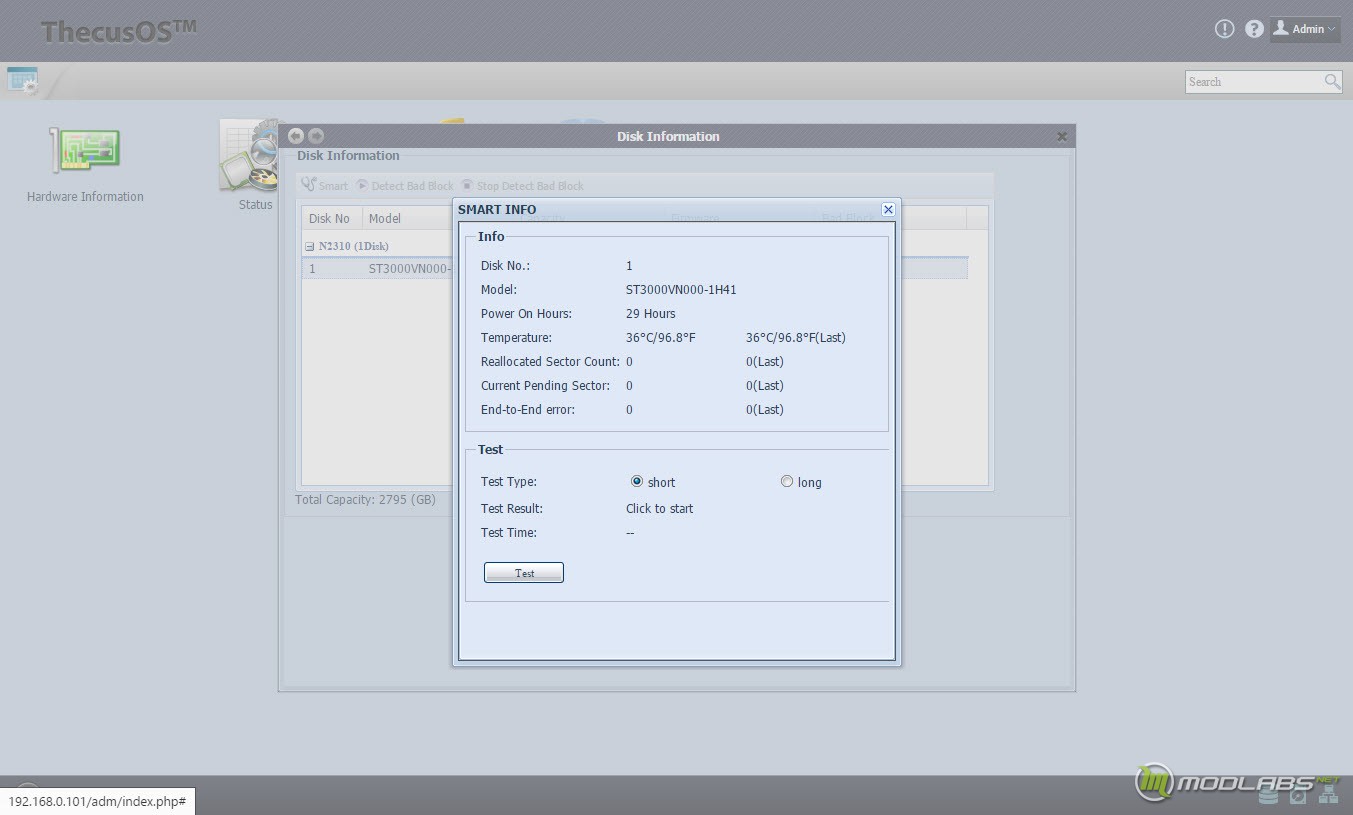This screenshot has height=815, width=1353.
Task: Click Stop Detect Bad Block
Action: tap(522, 186)
